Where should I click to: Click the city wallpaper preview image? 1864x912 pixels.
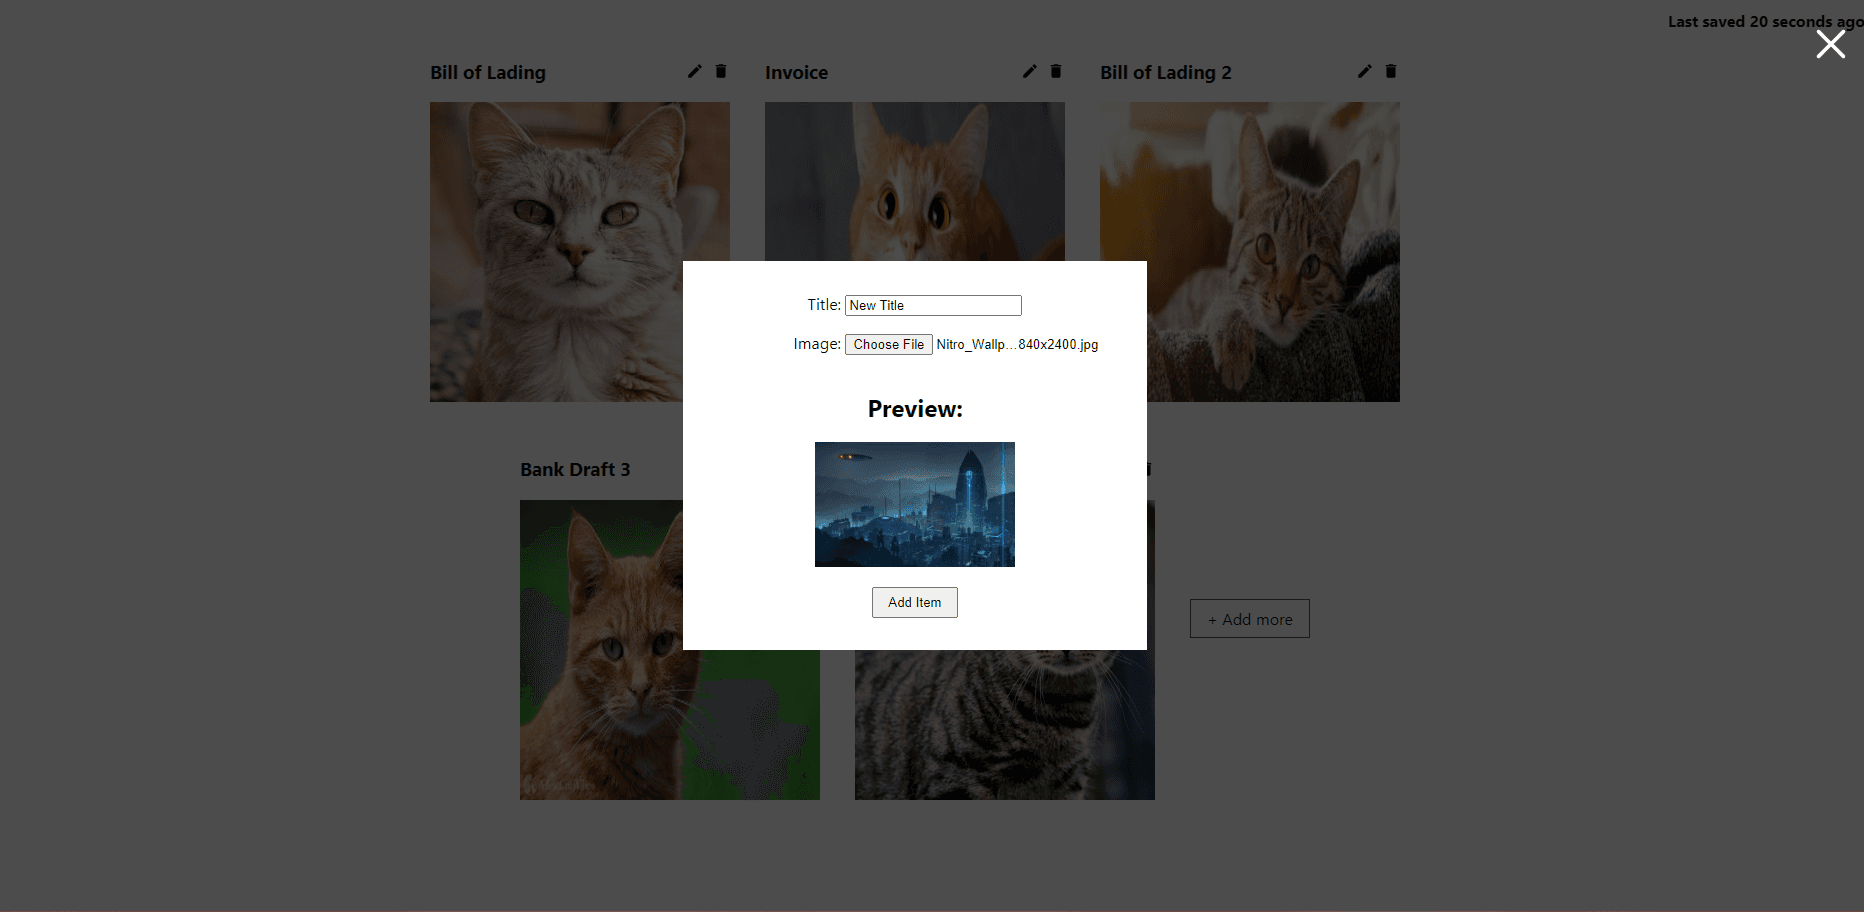[x=915, y=504]
